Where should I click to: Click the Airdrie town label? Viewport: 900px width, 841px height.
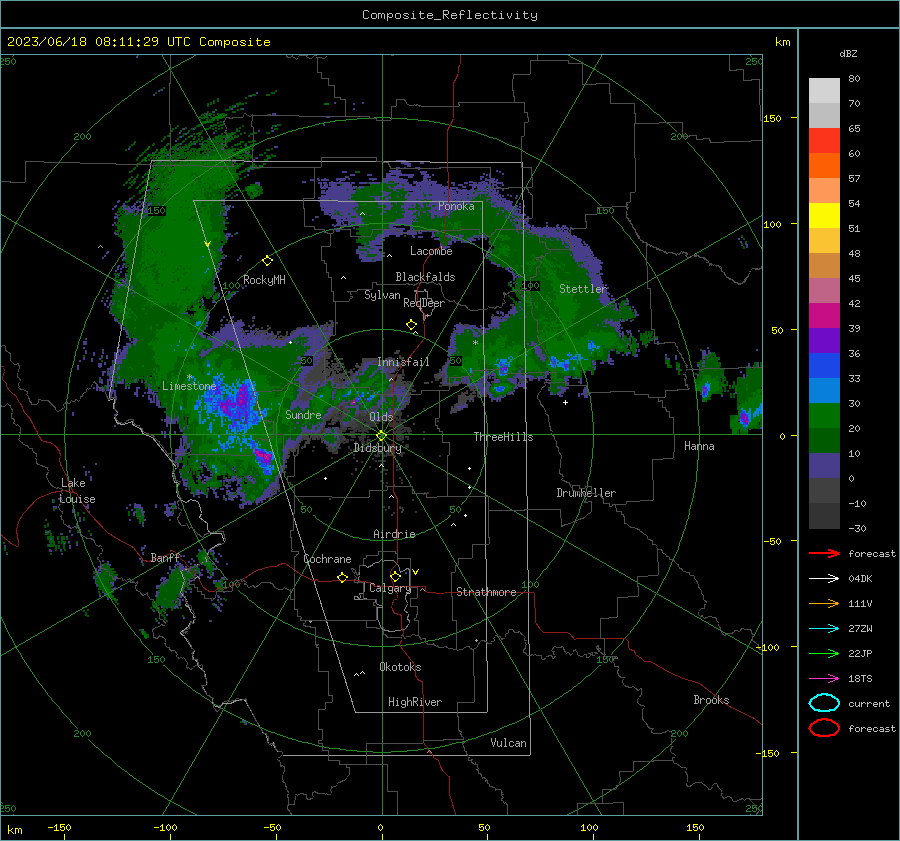pyautogui.click(x=394, y=534)
